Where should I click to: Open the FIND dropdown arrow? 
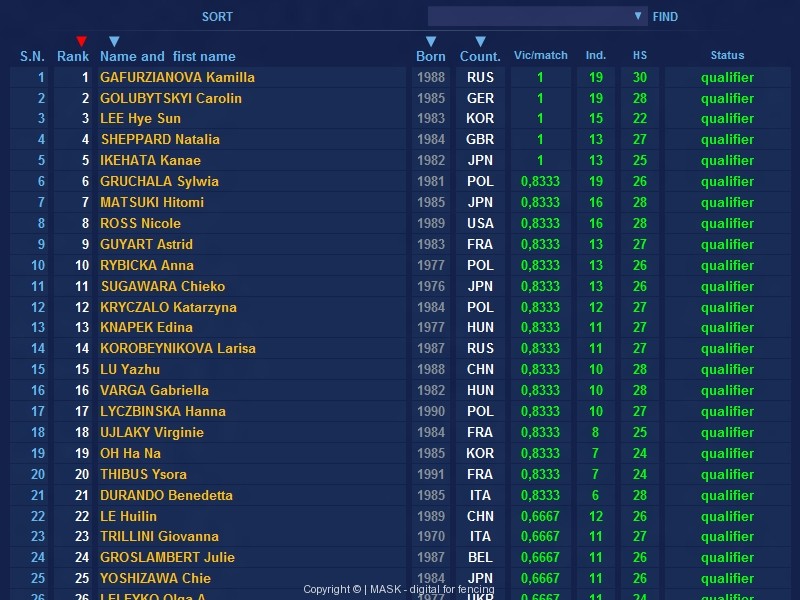(639, 16)
